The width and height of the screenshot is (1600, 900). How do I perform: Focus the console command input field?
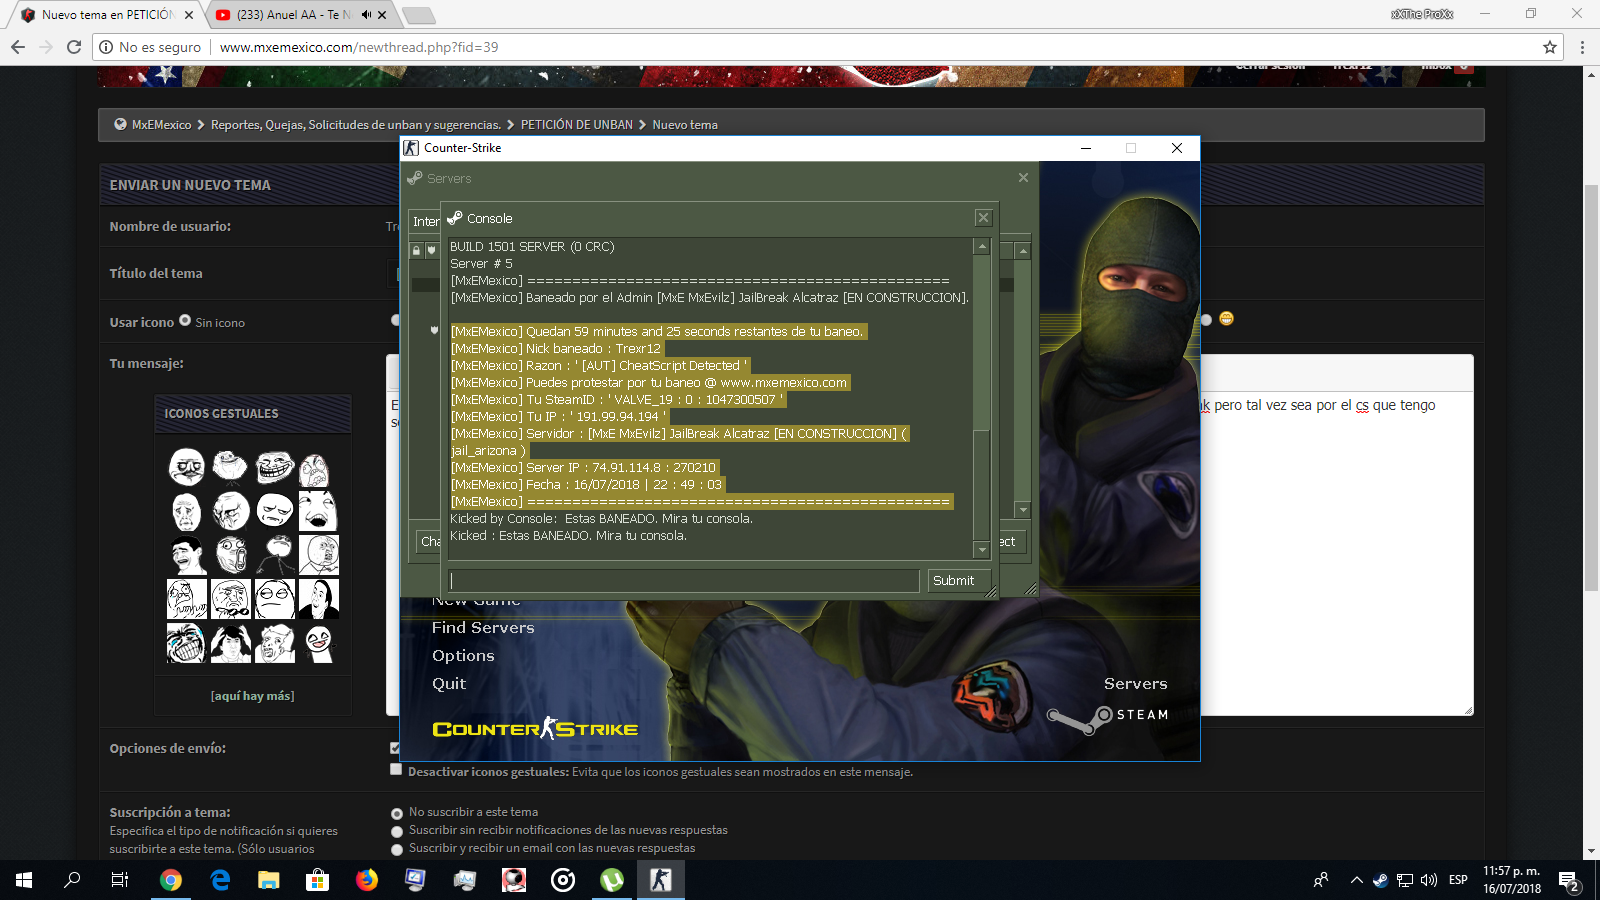tap(684, 581)
